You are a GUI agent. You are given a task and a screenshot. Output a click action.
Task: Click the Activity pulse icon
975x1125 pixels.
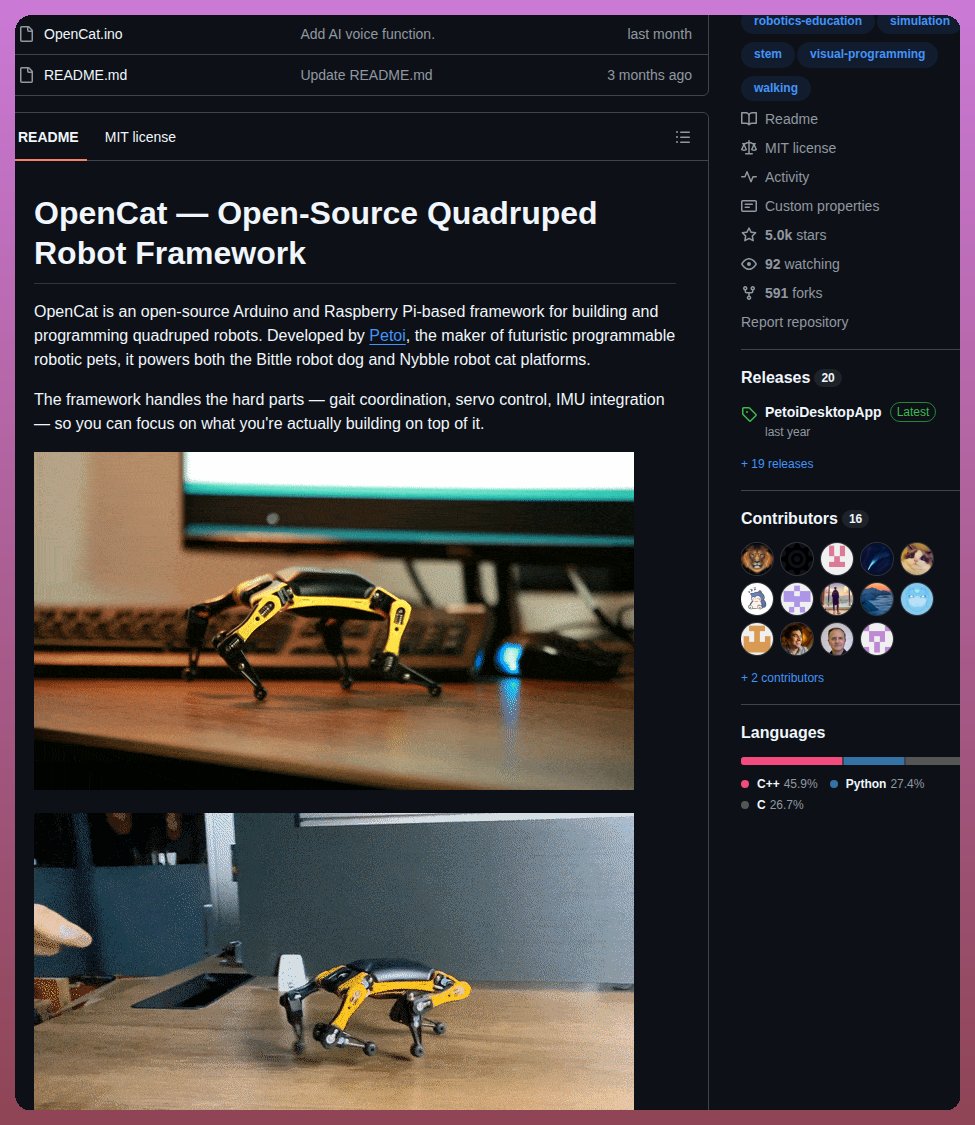click(748, 176)
